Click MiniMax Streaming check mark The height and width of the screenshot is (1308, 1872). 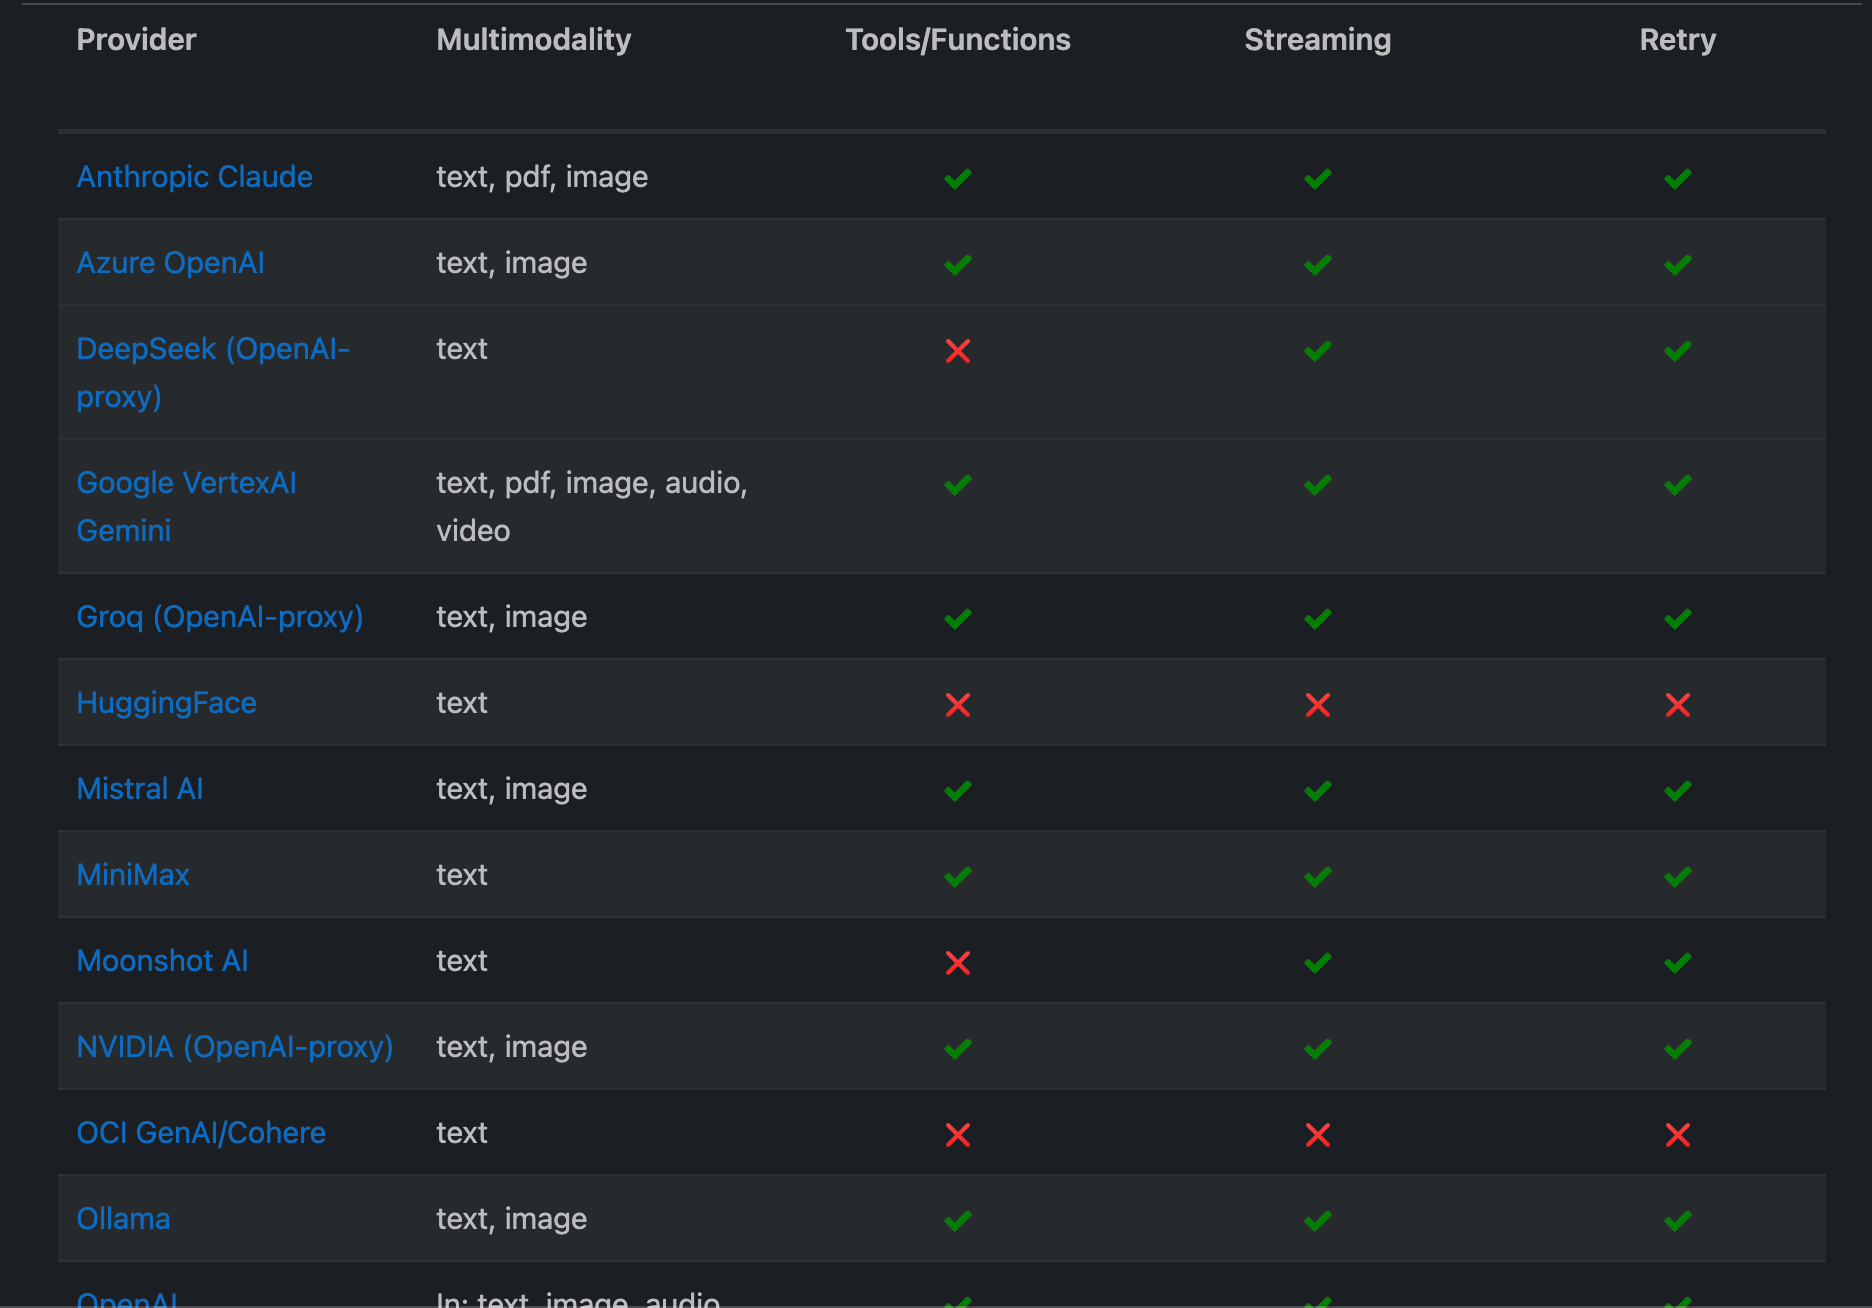(x=1318, y=877)
